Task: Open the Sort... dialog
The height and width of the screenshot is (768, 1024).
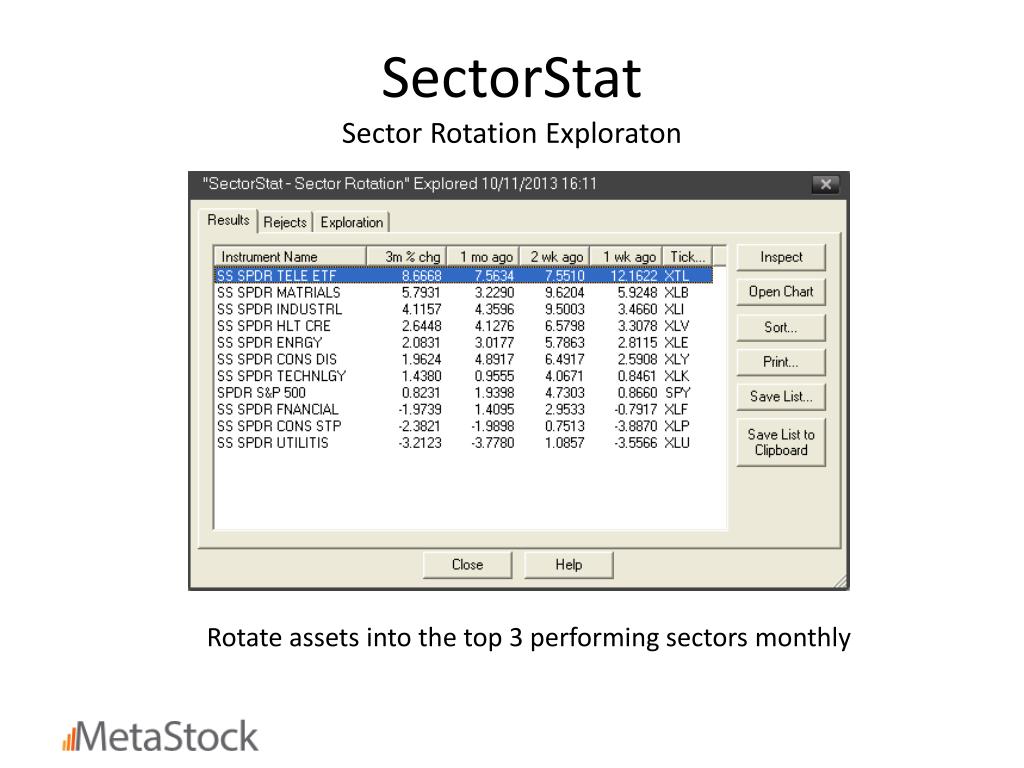Action: pos(781,327)
